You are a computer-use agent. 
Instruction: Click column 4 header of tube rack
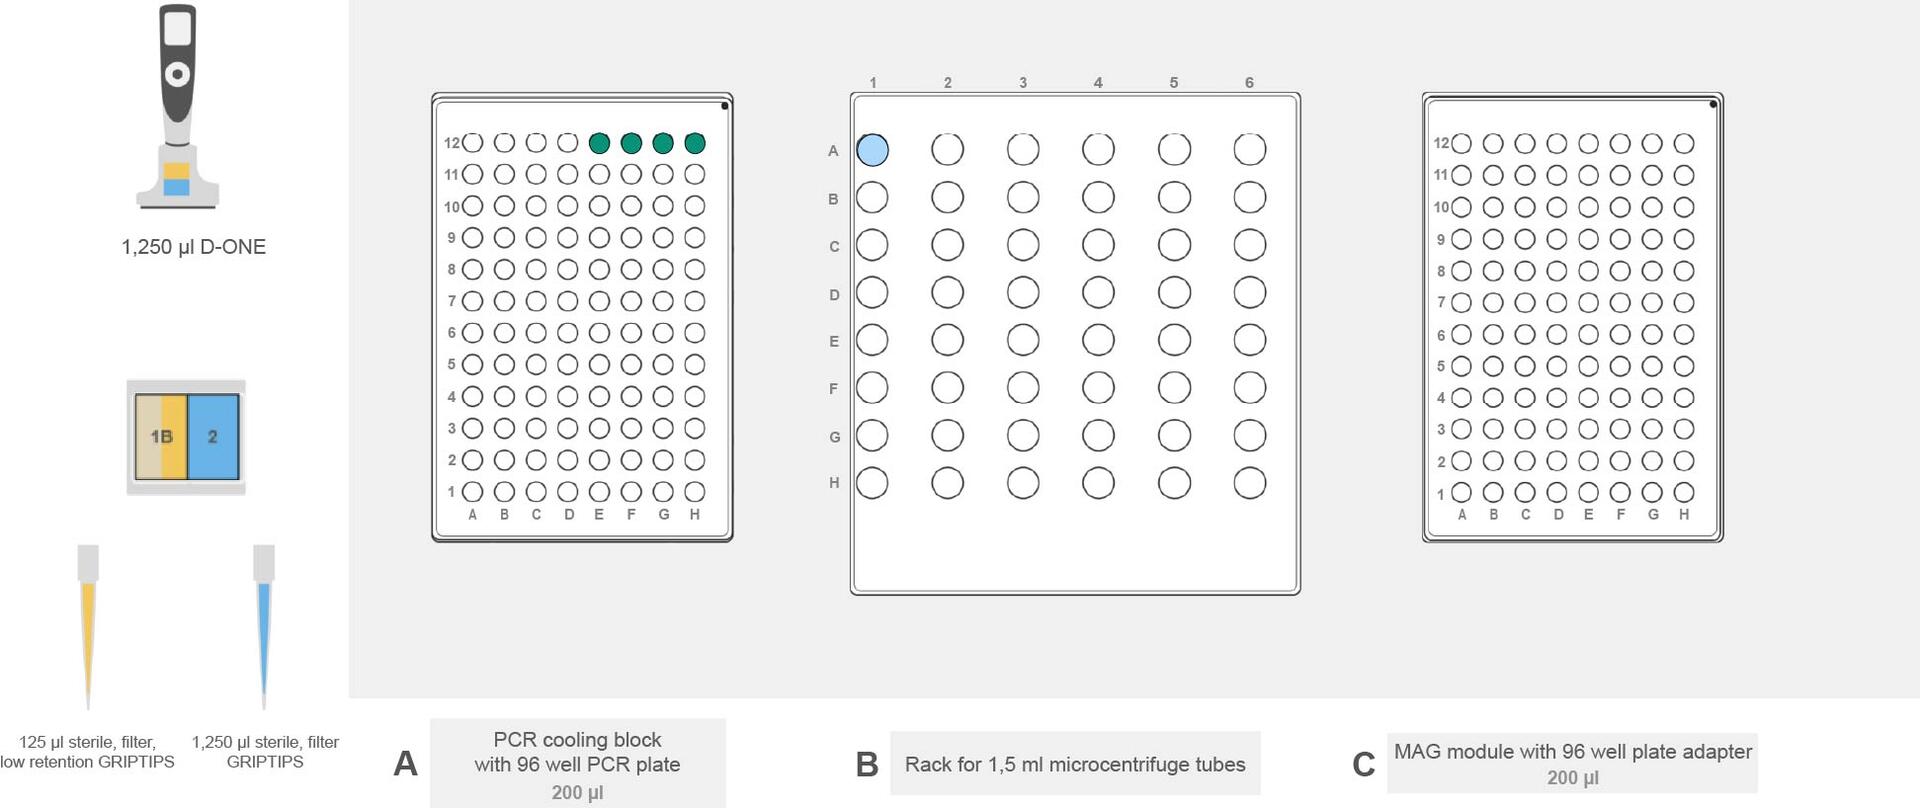pos(1098,82)
